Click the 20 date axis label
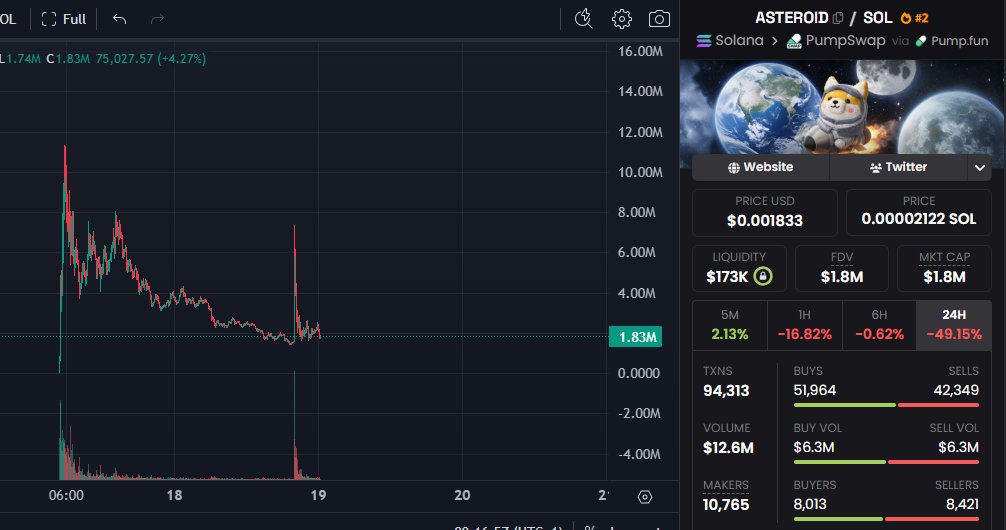 coord(462,495)
